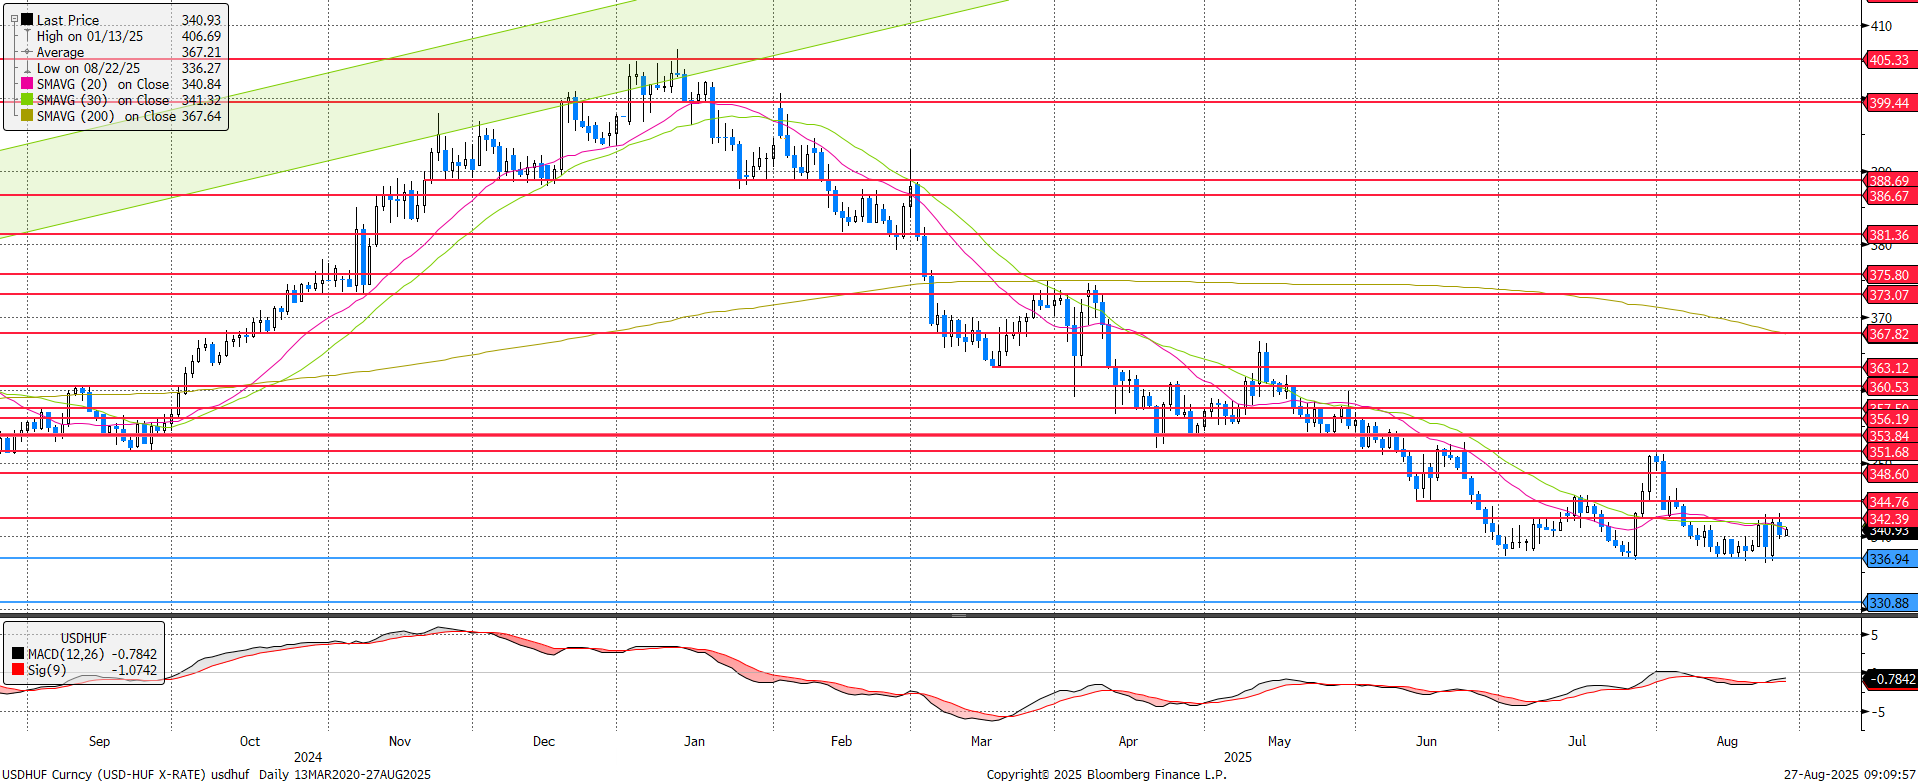Click the 342.39 red price level tag

click(x=1889, y=519)
